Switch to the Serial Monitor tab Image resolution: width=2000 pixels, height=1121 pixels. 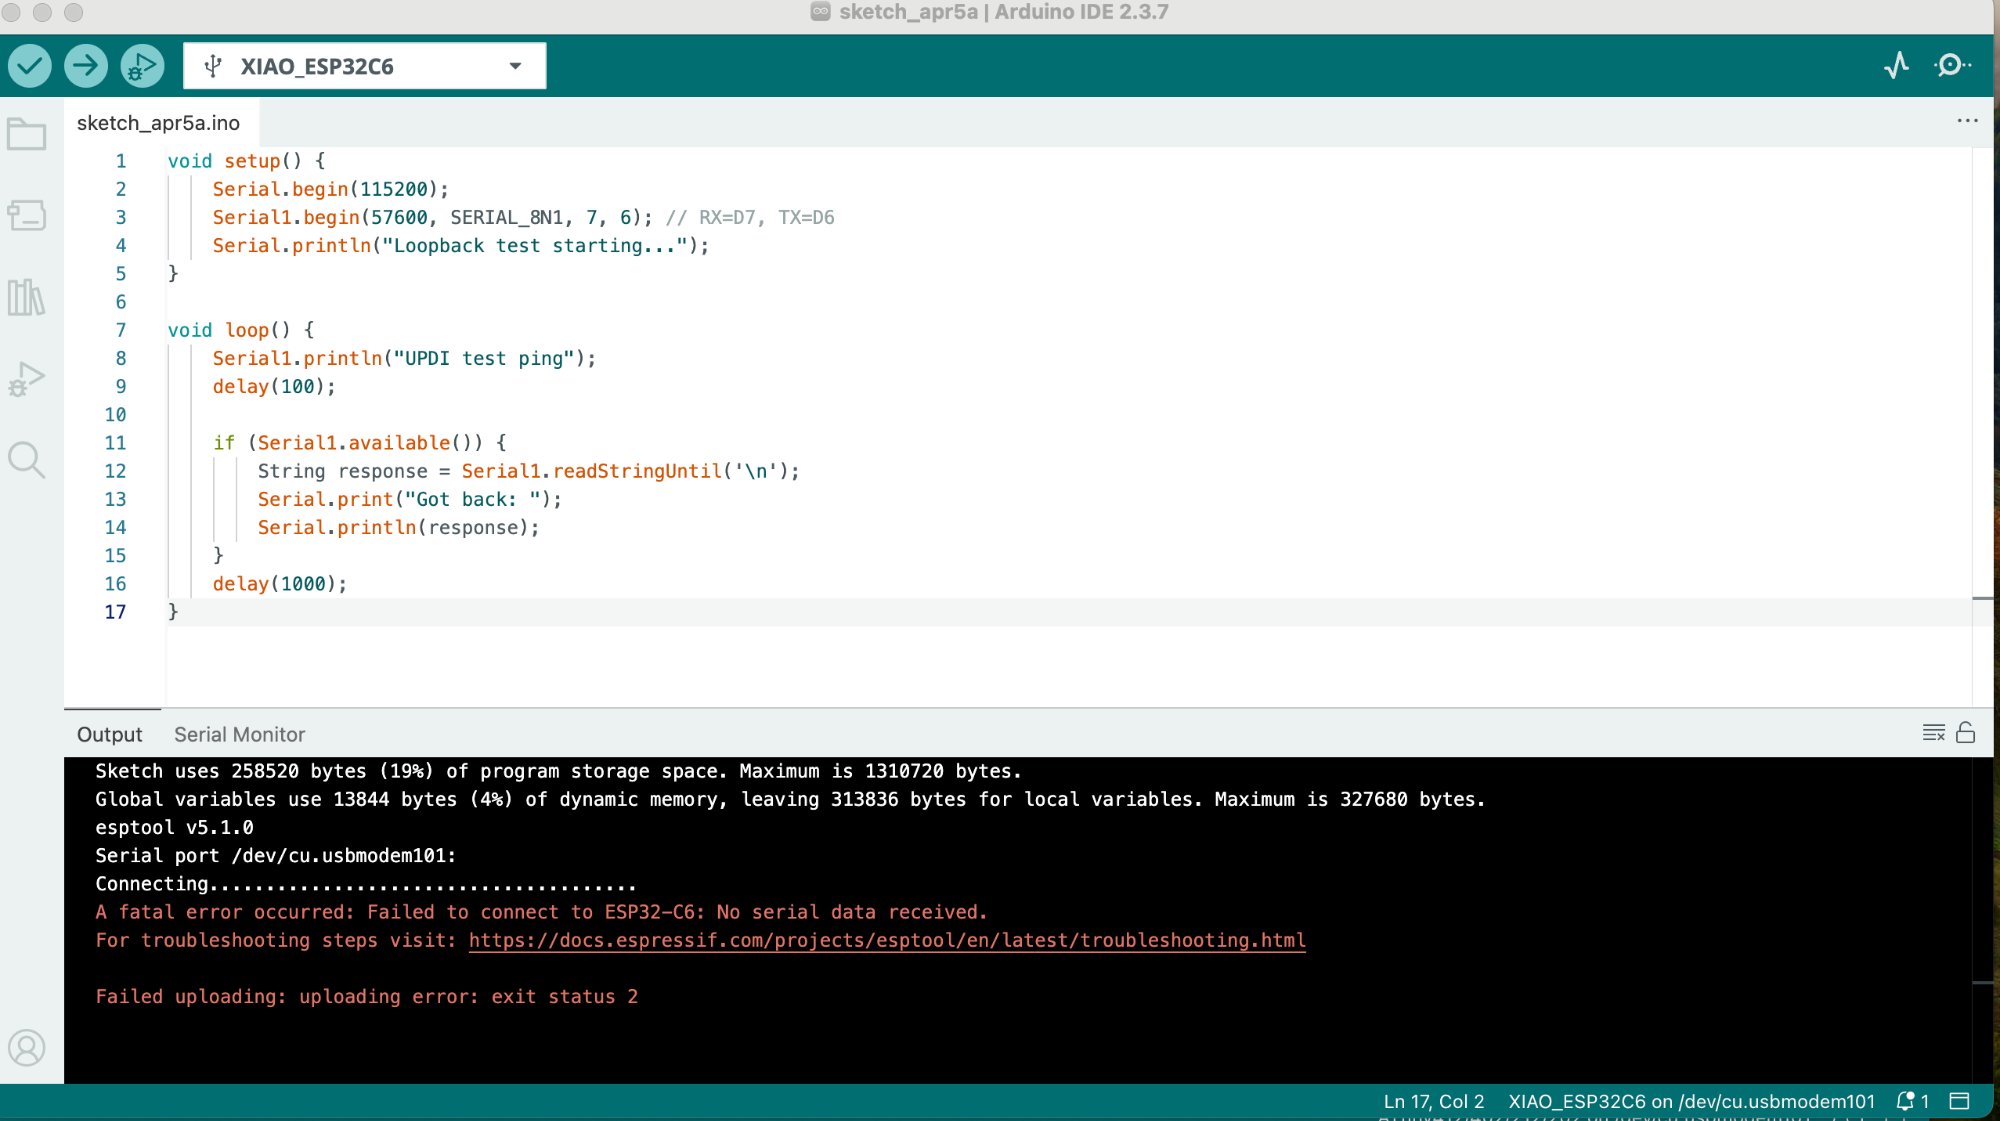(239, 734)
